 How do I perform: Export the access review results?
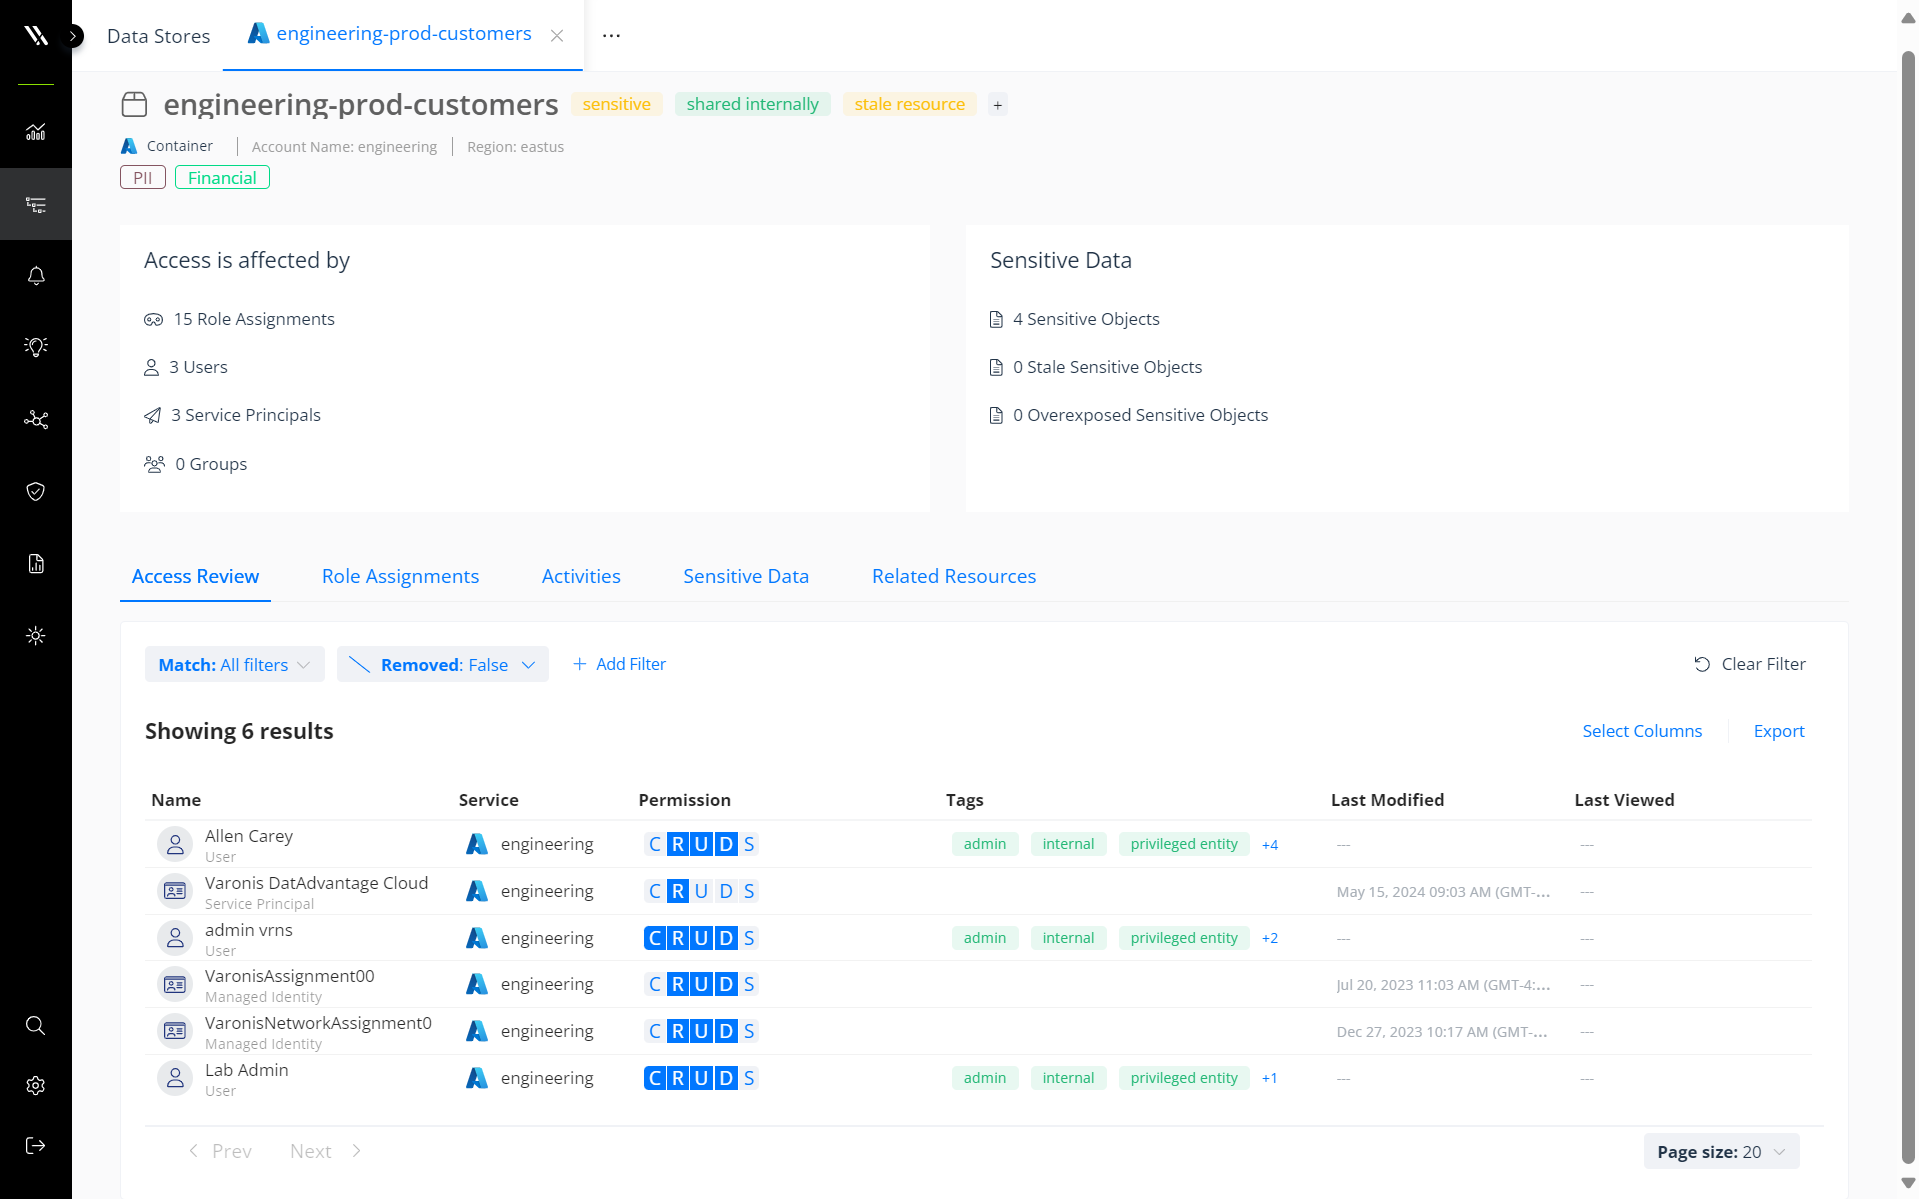[x=1779, y=731]
